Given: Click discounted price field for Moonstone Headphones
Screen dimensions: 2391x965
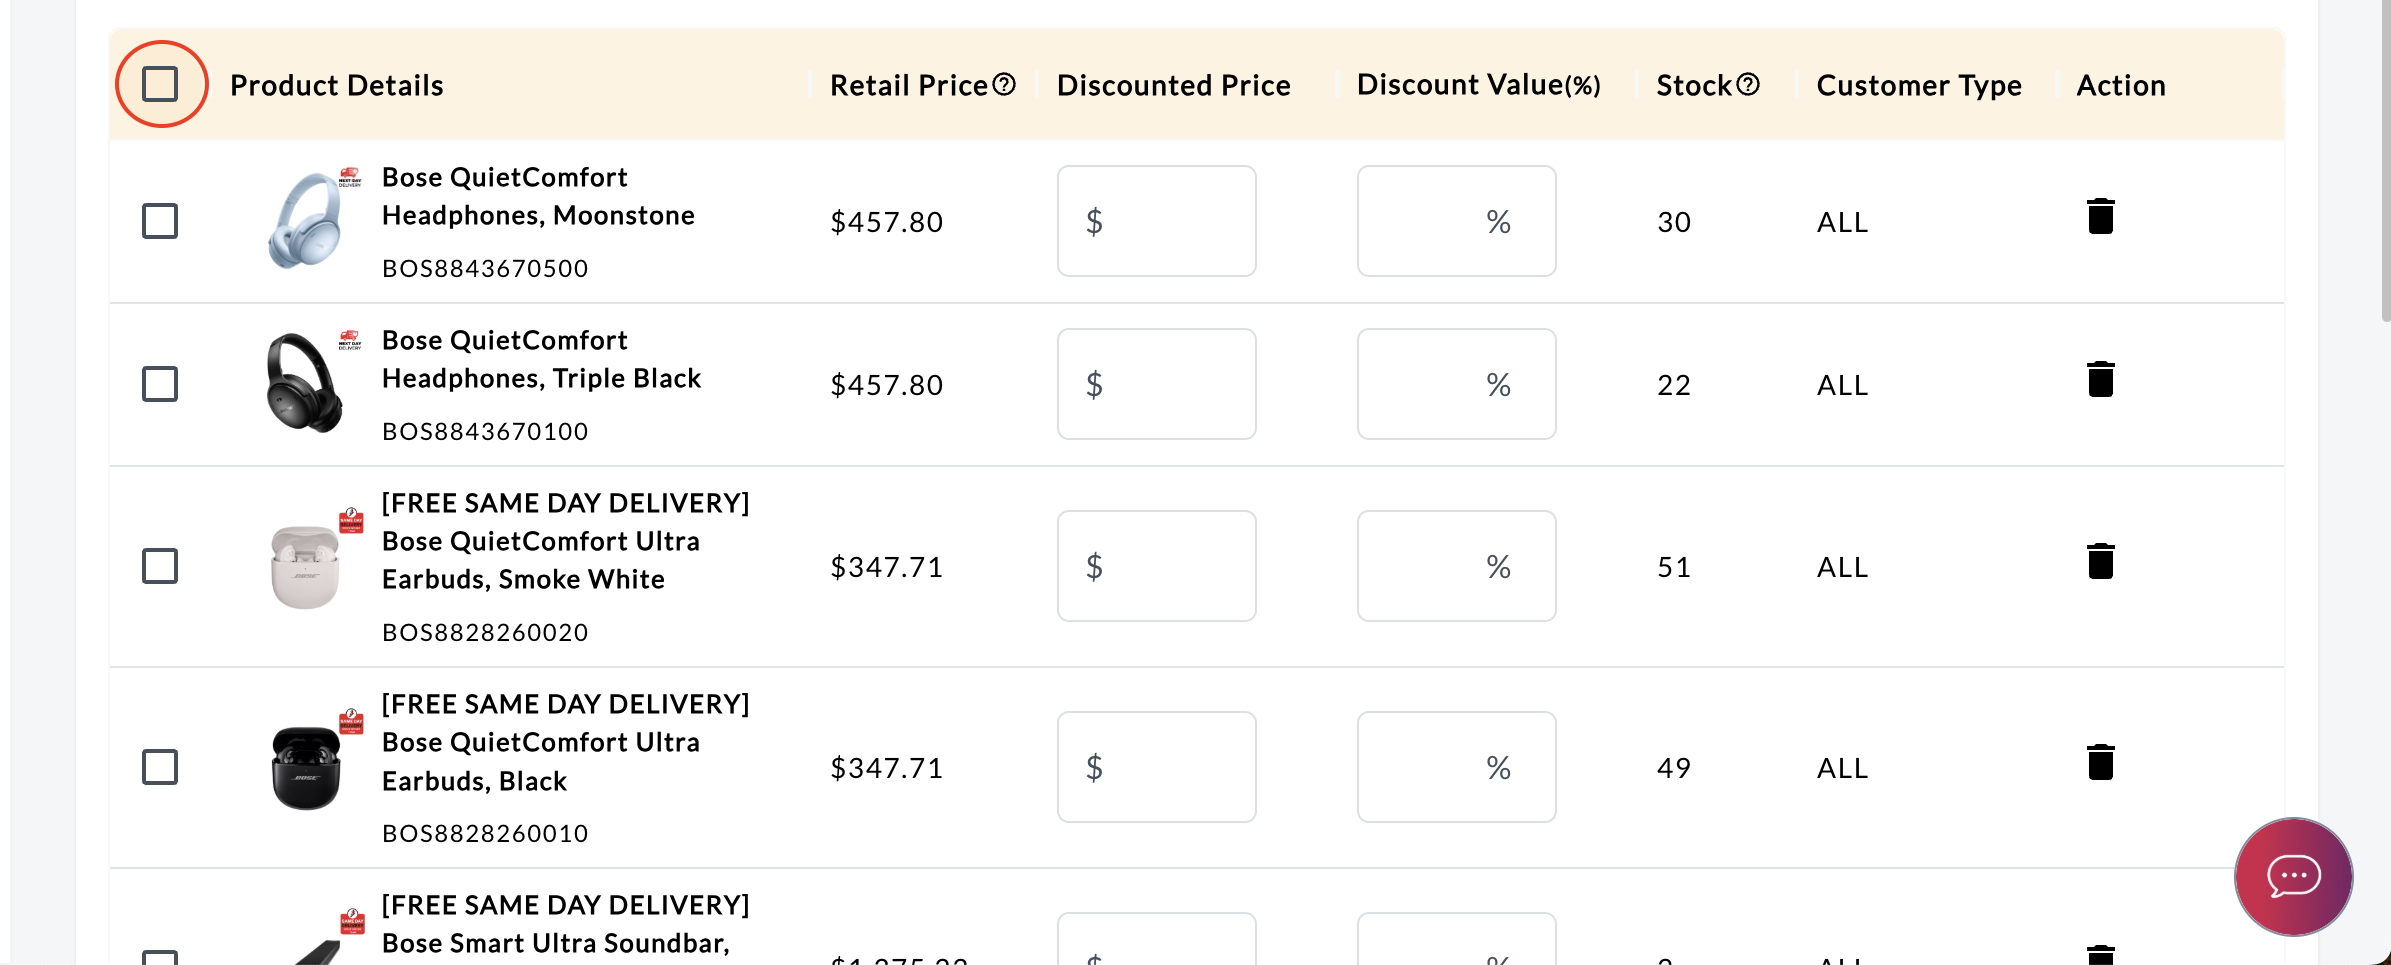Looking at the screenshot, I should (1157, 221).
